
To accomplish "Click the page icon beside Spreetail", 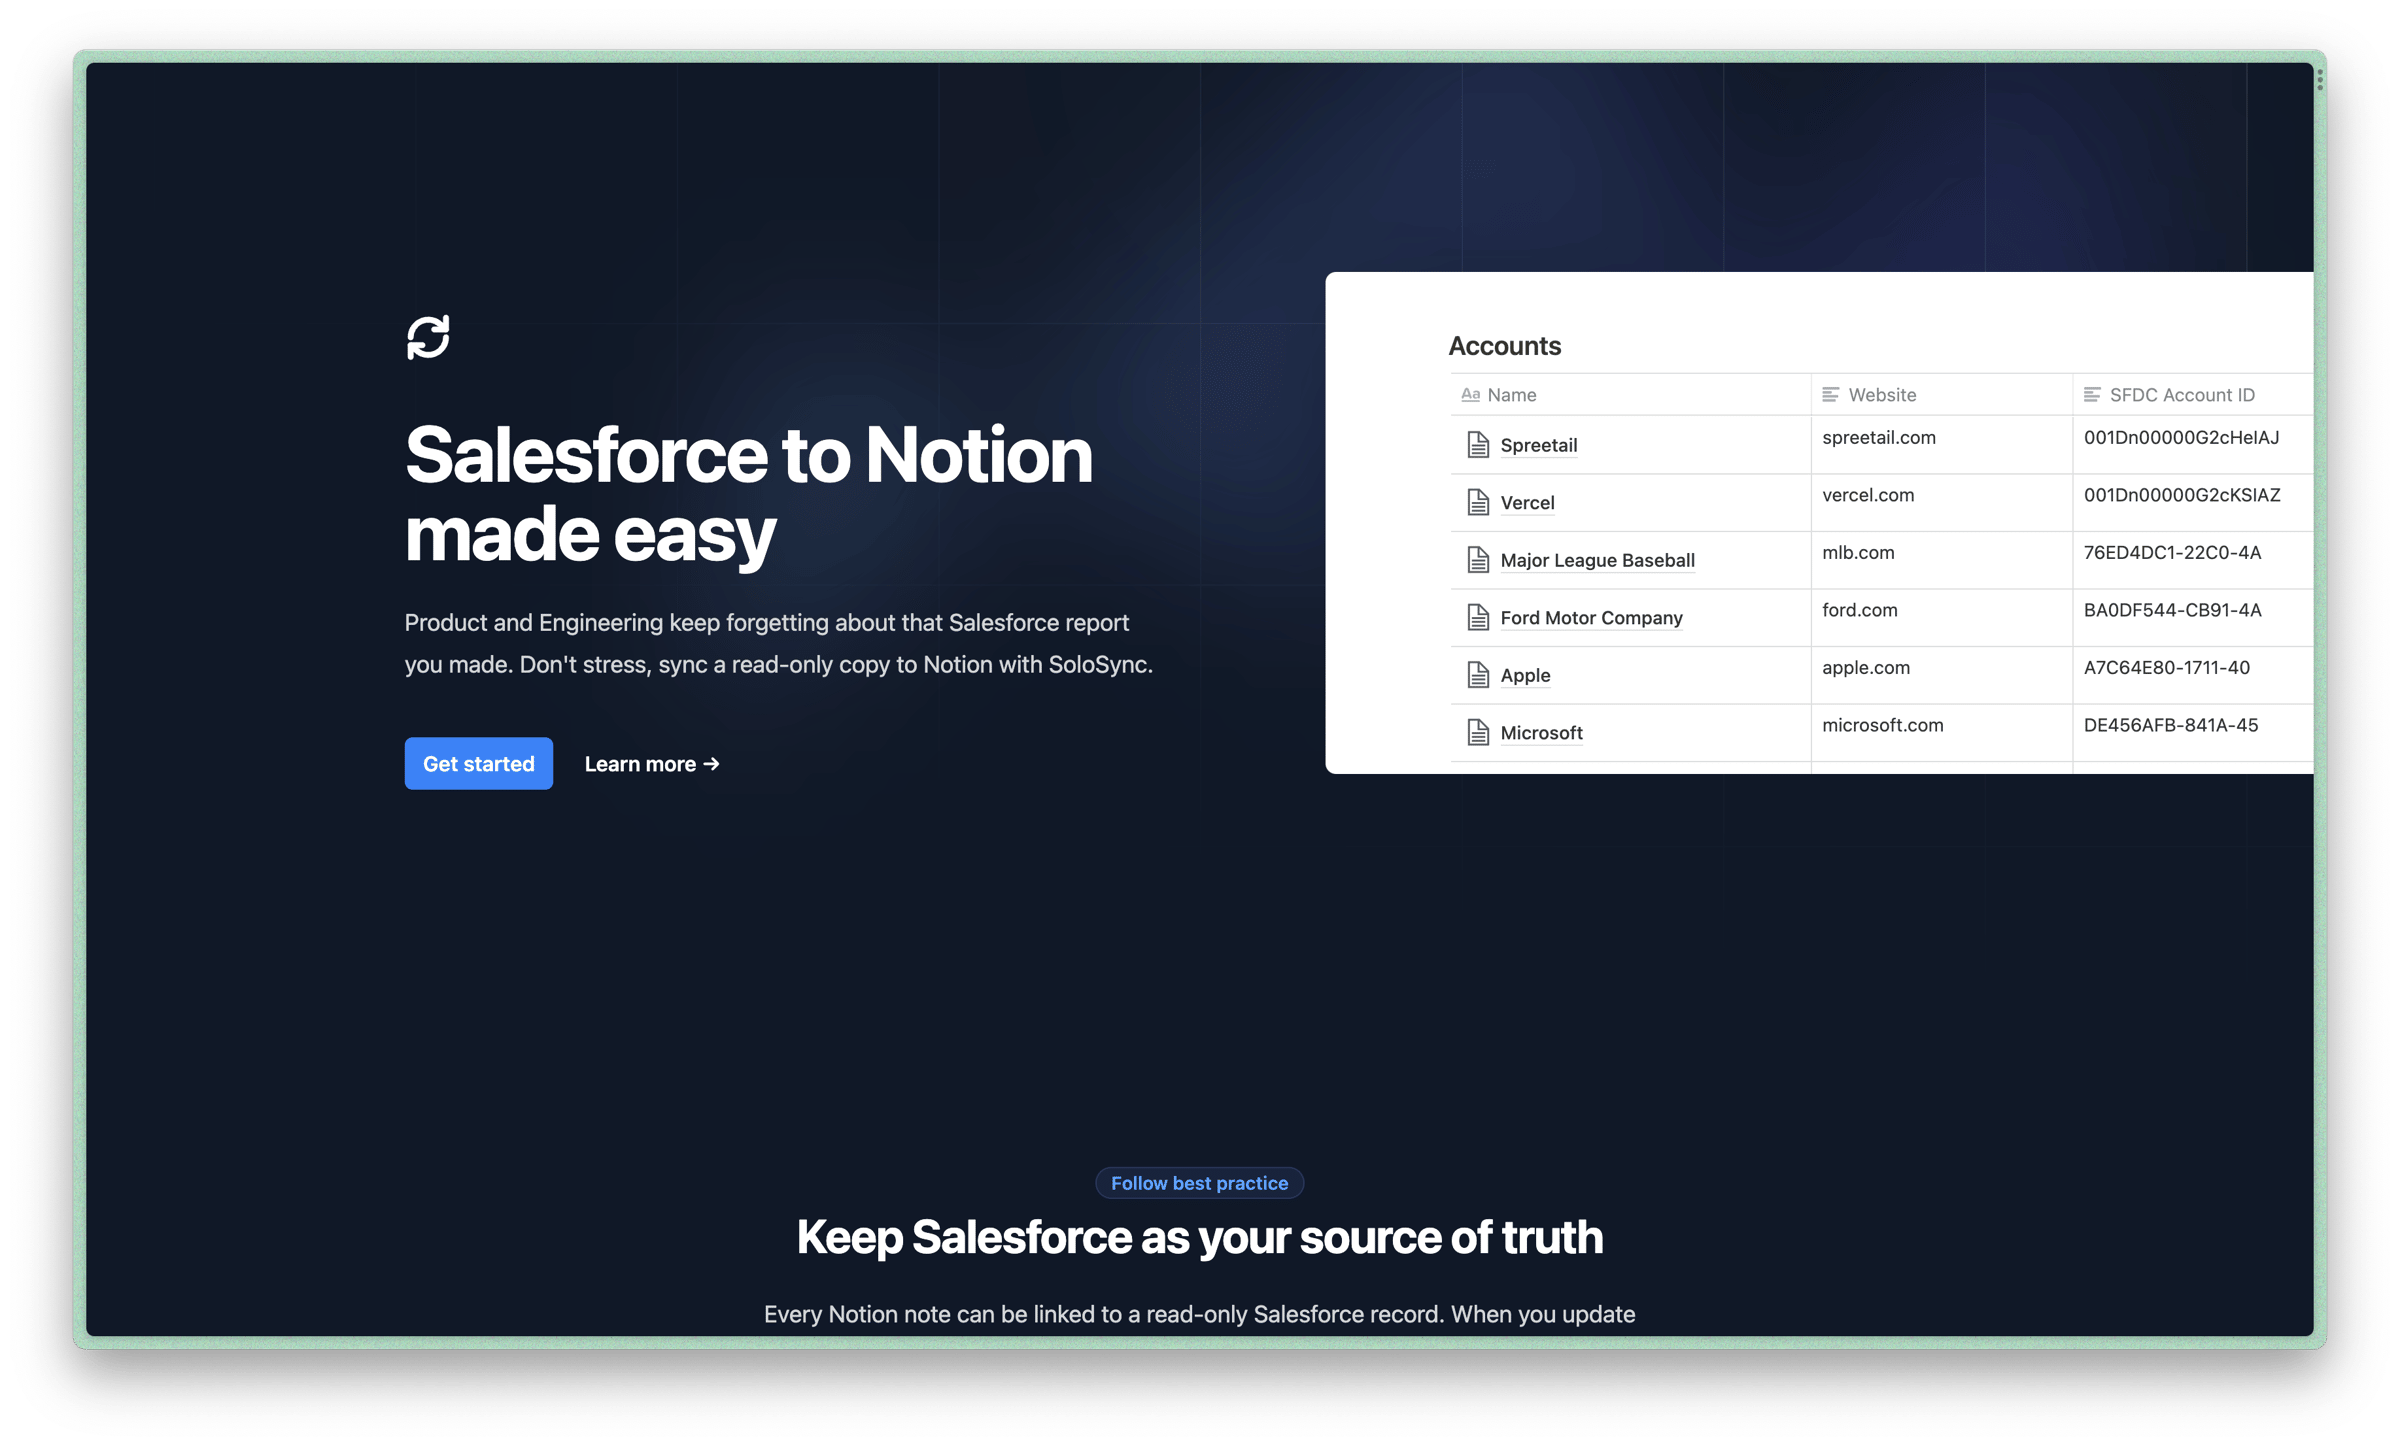I will 1477,445.
